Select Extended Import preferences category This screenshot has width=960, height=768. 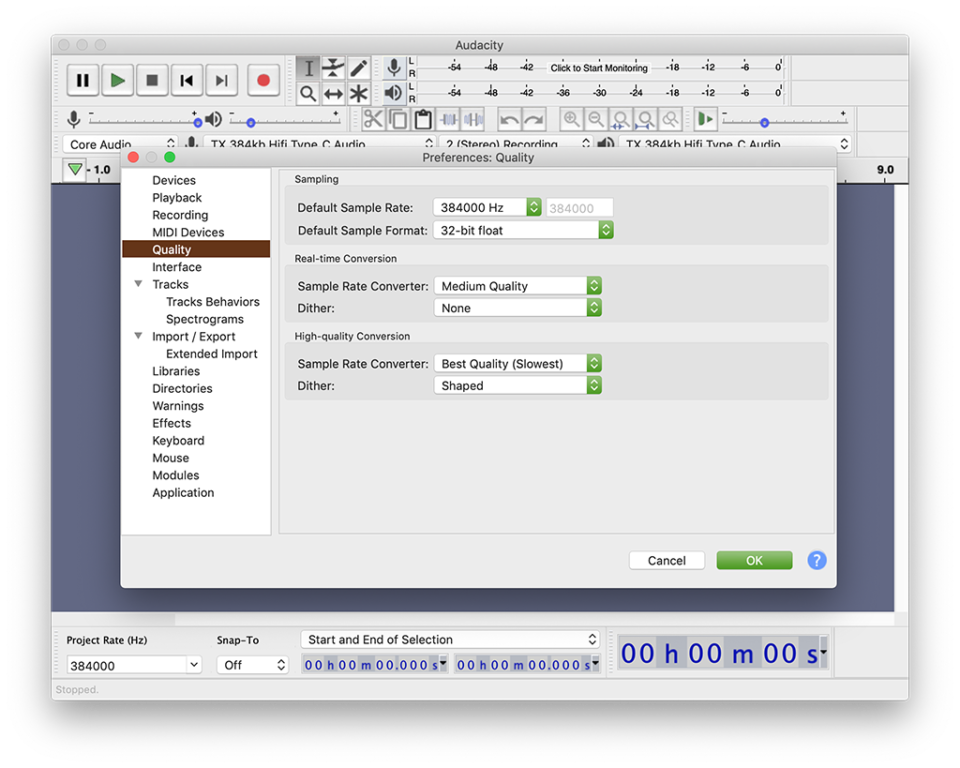(211, 354)
